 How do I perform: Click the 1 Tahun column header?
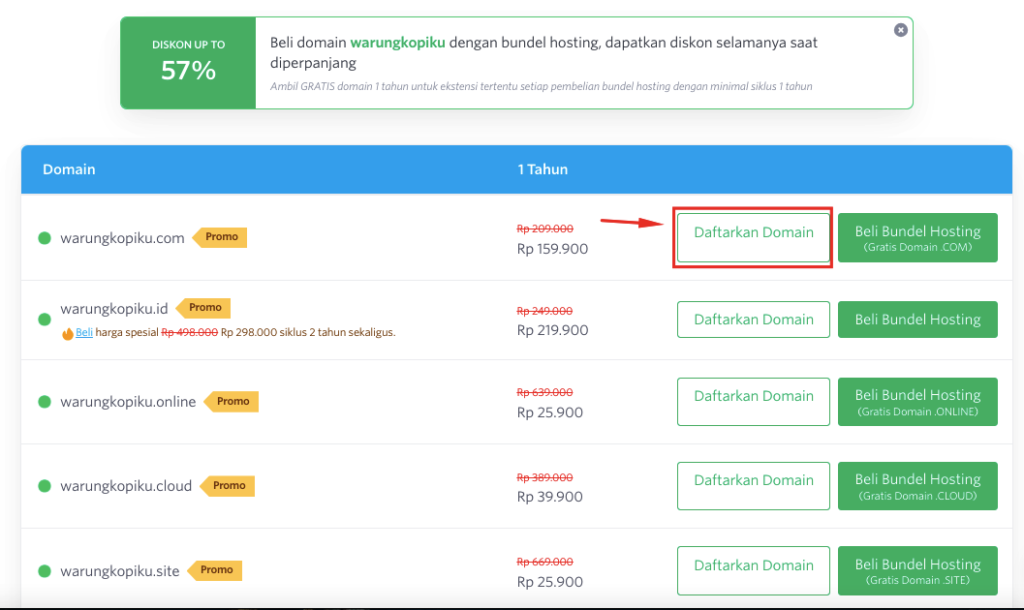click(545, 169)
